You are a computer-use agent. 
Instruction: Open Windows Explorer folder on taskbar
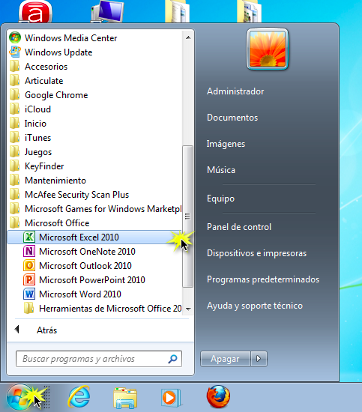pos(125,397)
